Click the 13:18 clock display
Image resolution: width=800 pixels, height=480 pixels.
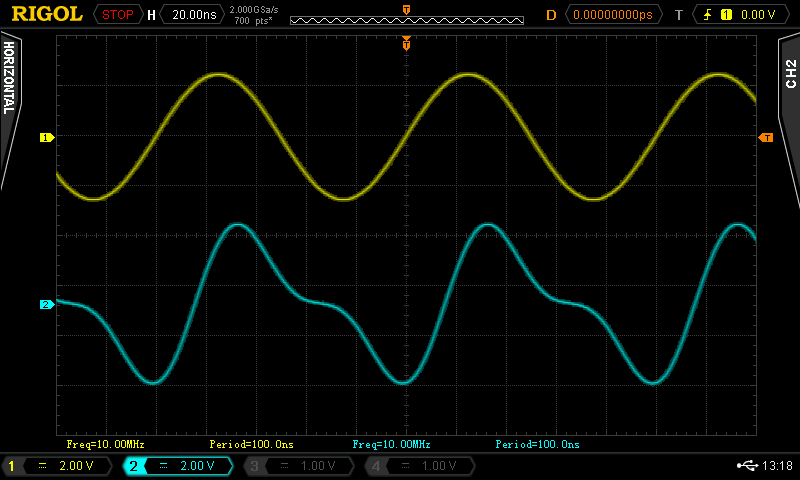pos(777,466)
